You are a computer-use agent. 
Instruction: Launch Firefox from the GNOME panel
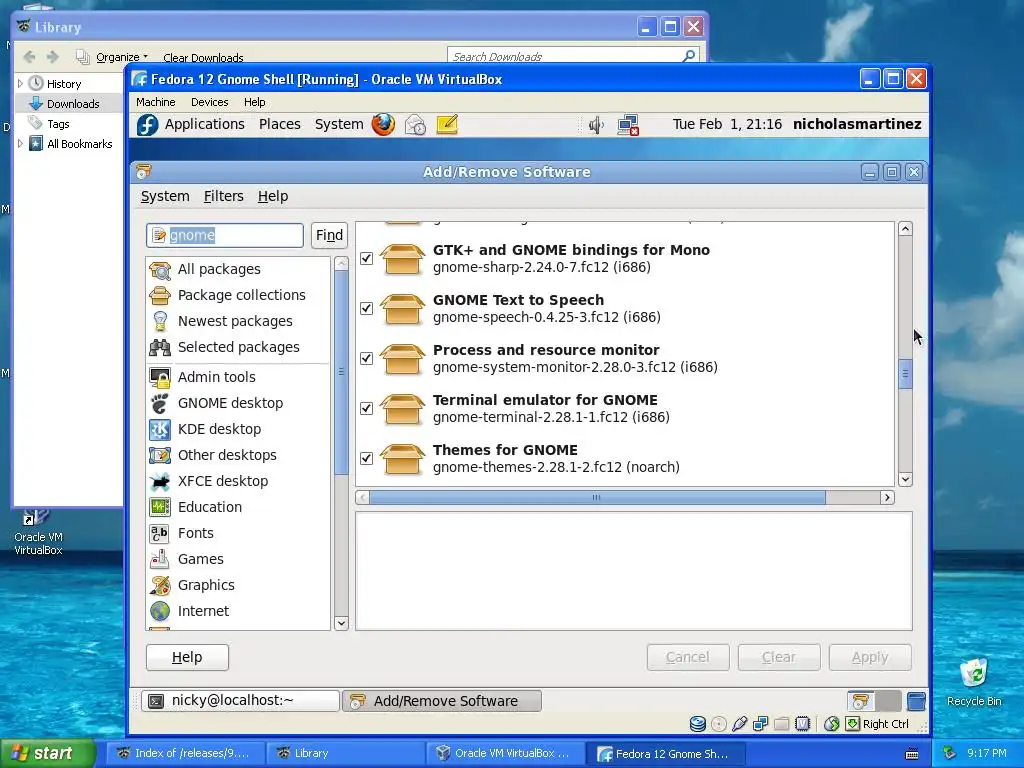click(383, 124)
